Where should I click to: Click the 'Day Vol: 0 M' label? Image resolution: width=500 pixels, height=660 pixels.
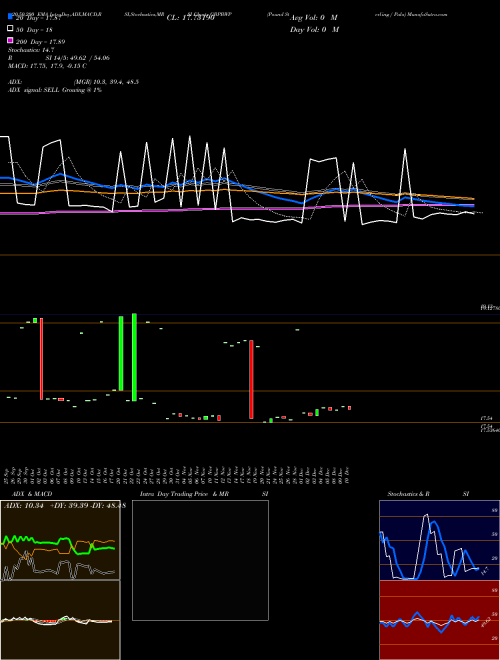pyautogui.click(x=314, y=29)
